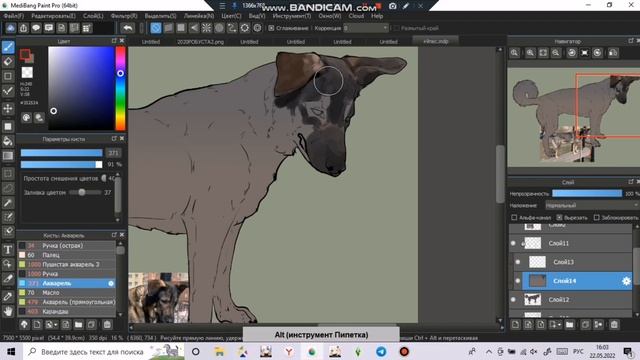This screenshot has width=640, height=360.
Task: Adjust the brush size slider
Action: pyautogui.click(x=61, y=153)
